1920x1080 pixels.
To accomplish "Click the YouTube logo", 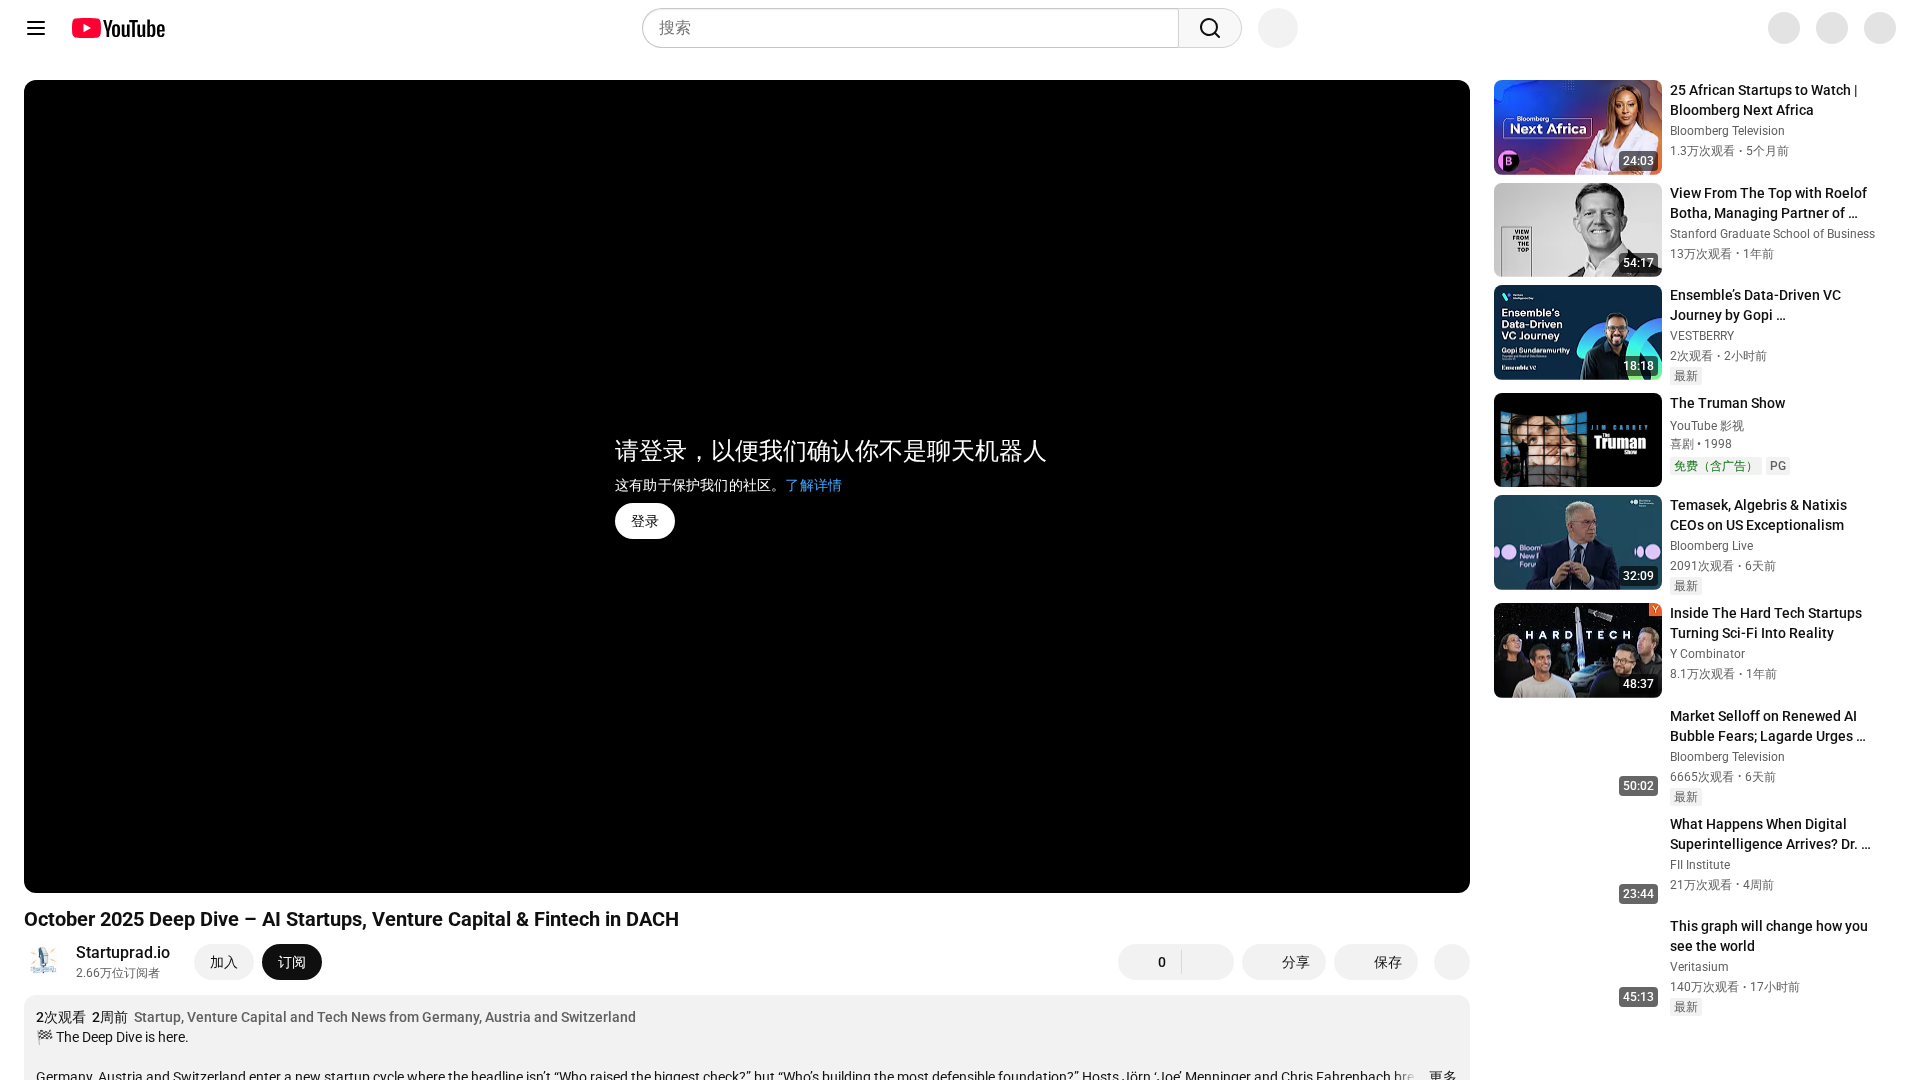I will click(118, 28).
